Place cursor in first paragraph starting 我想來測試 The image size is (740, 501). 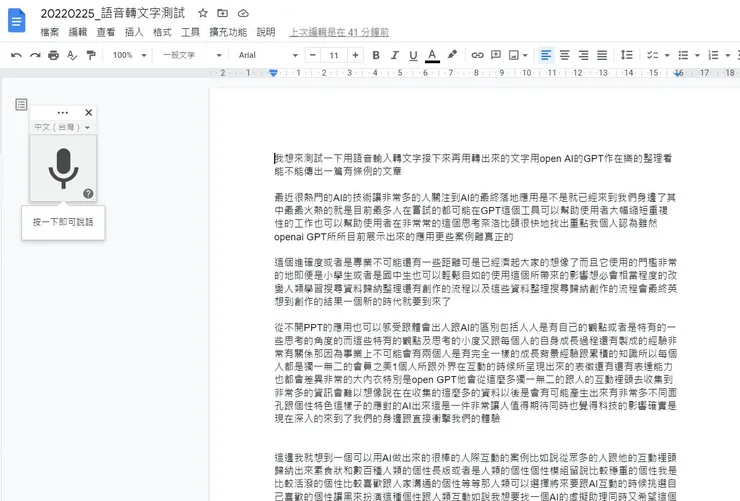coord(473,165)
